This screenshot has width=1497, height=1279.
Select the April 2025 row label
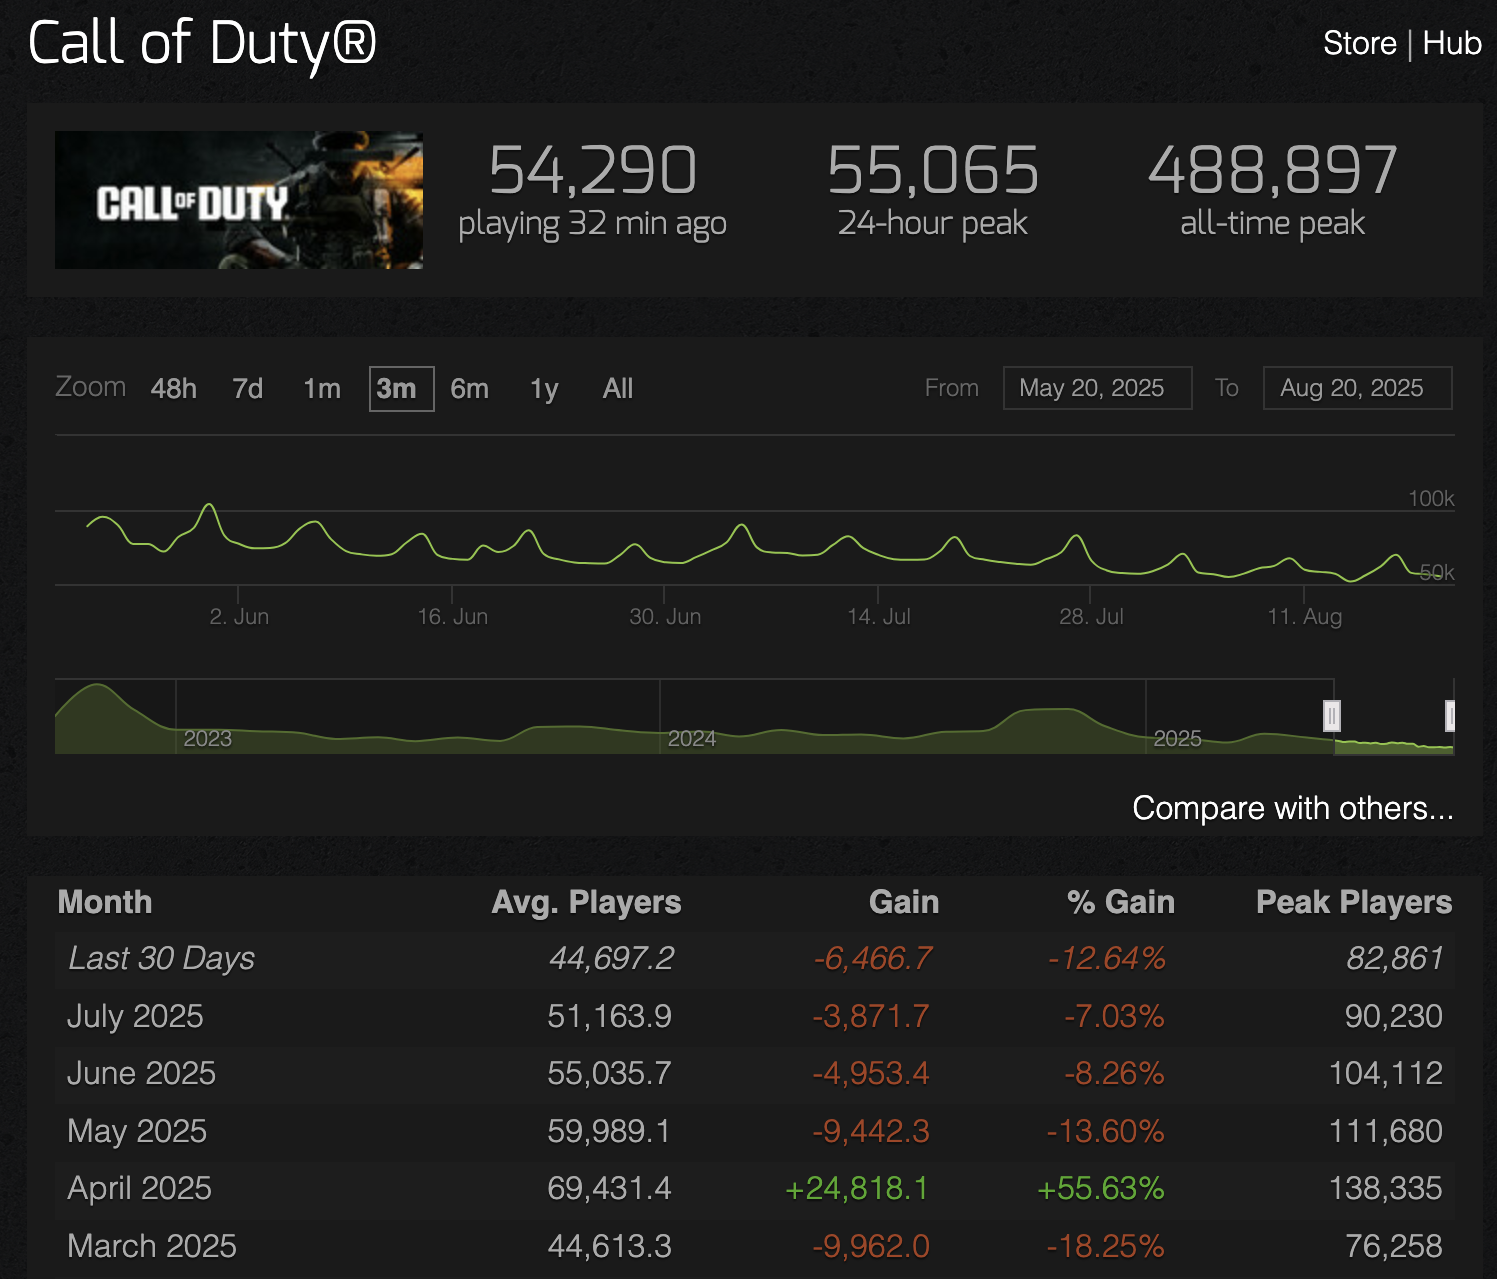tap(139, 1189)
